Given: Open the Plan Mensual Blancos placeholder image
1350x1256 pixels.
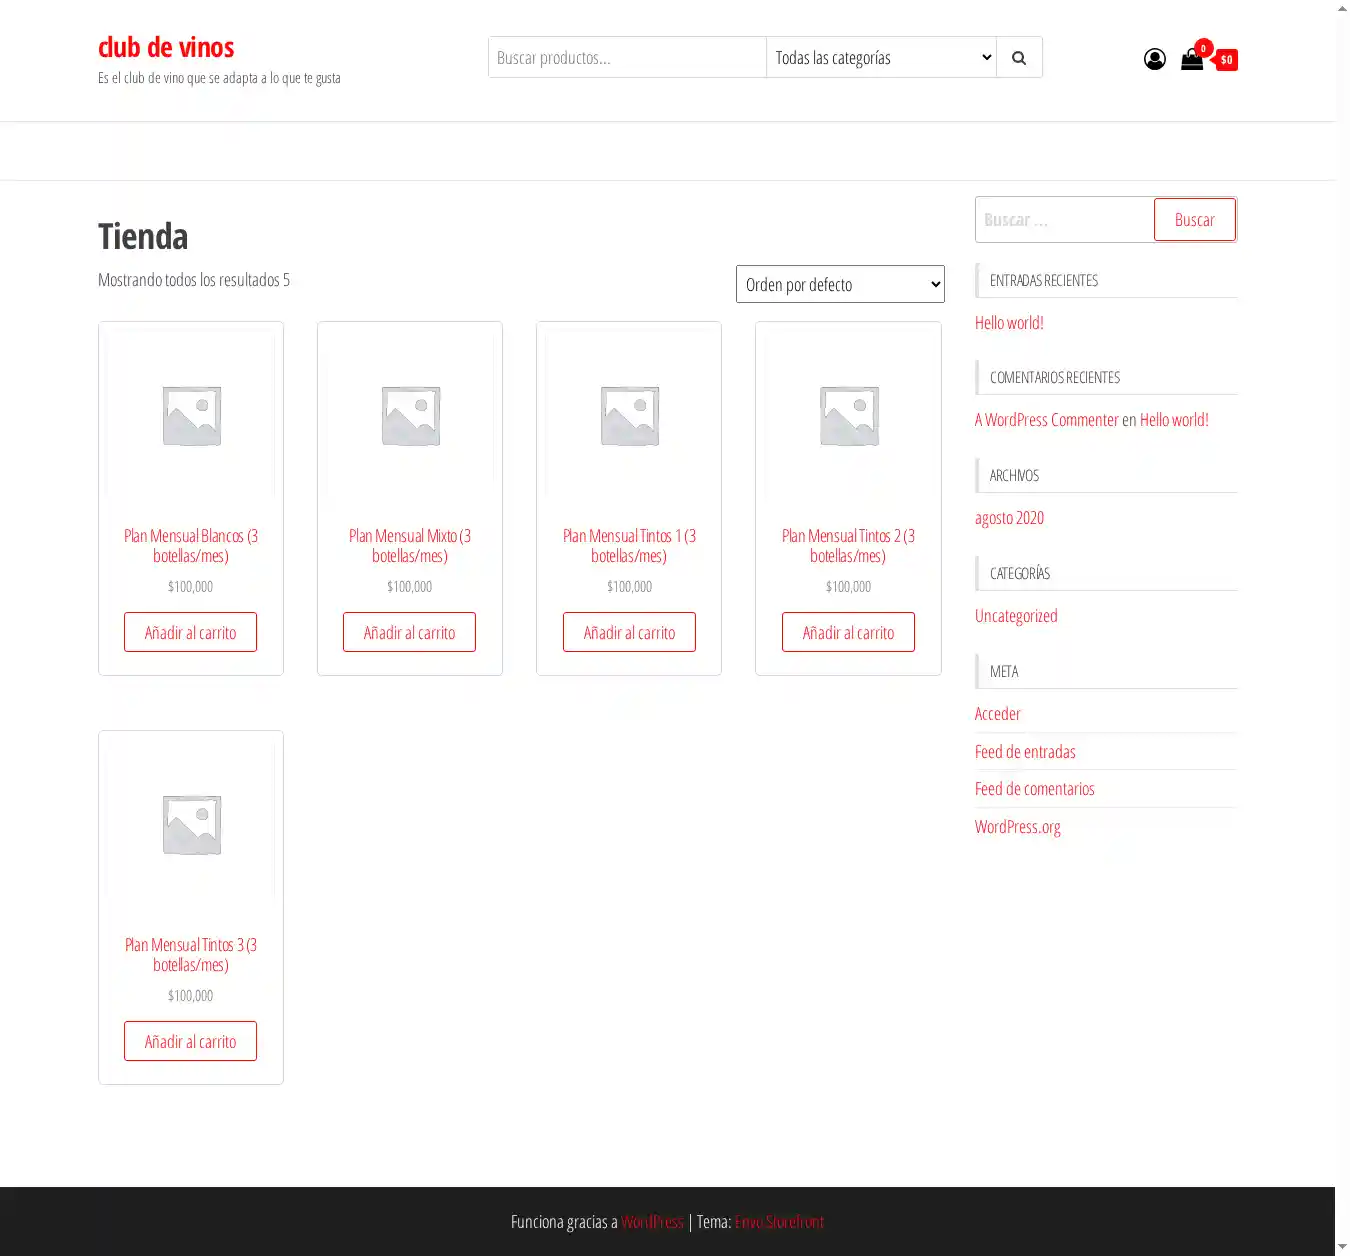Looking at the screenshot, I should (191, 415).
